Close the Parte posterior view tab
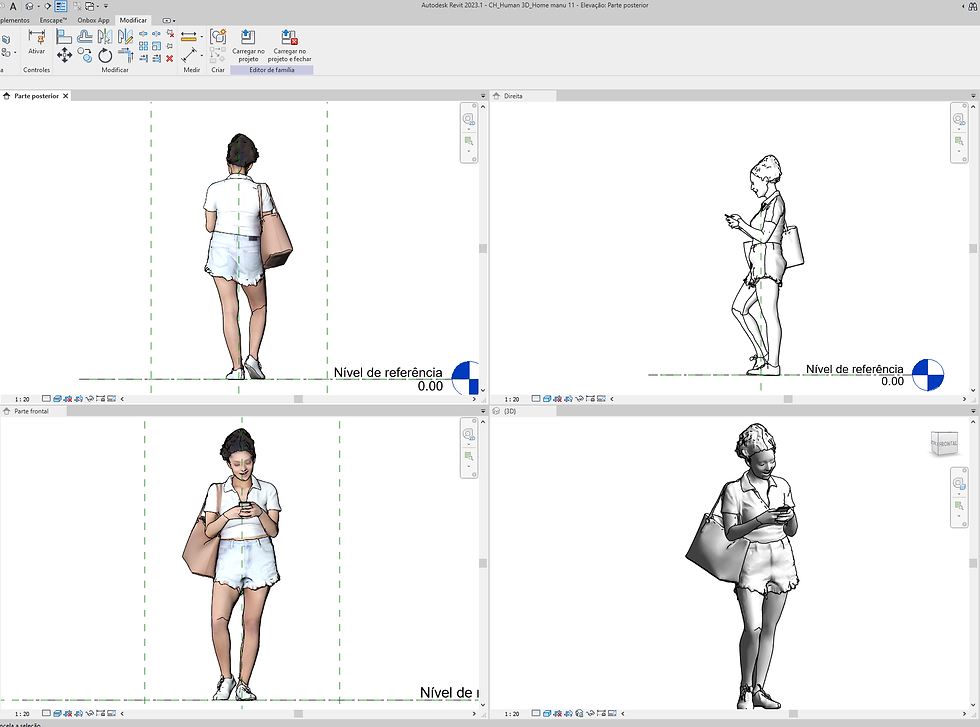This screenshot has width=980, height=727. pyautogui.click(x=66, y=96)
